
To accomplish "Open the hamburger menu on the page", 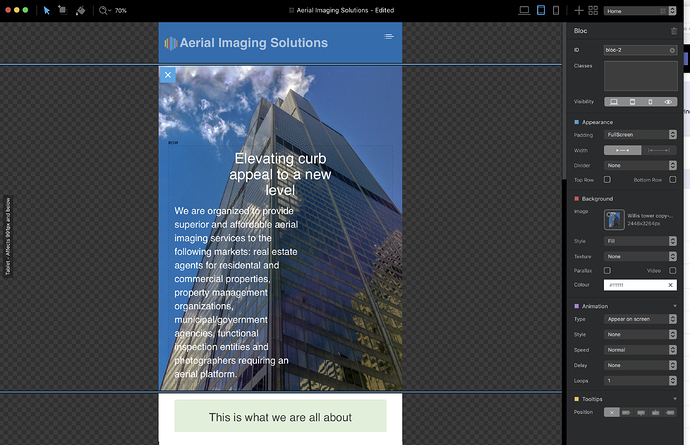I will click(389, 37).
